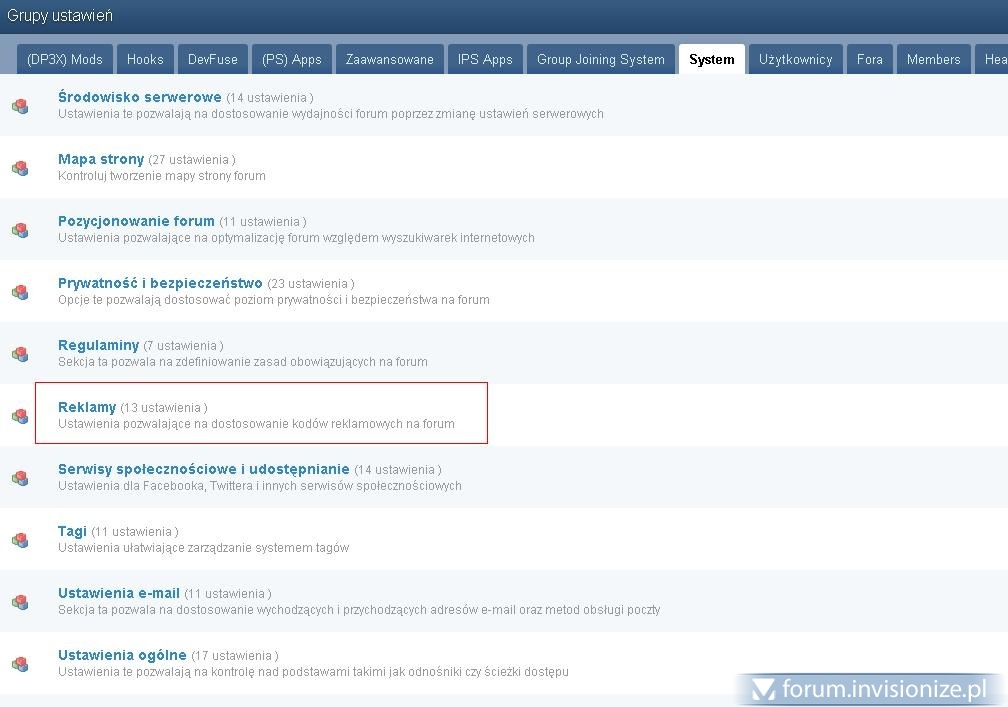The image size is (1008, 707).
Task: Click the icon beside Środowisko serwerowe
Action: pos(20,106)
